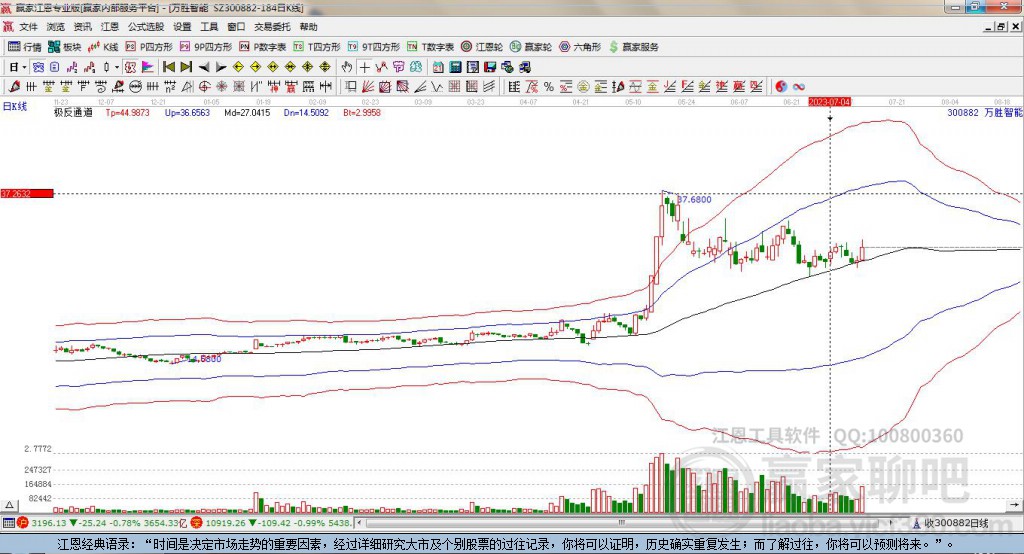Screen dimensions: 1024x554
Task: Click the 2023-07-04 date marker
Action: pos(829,102)
